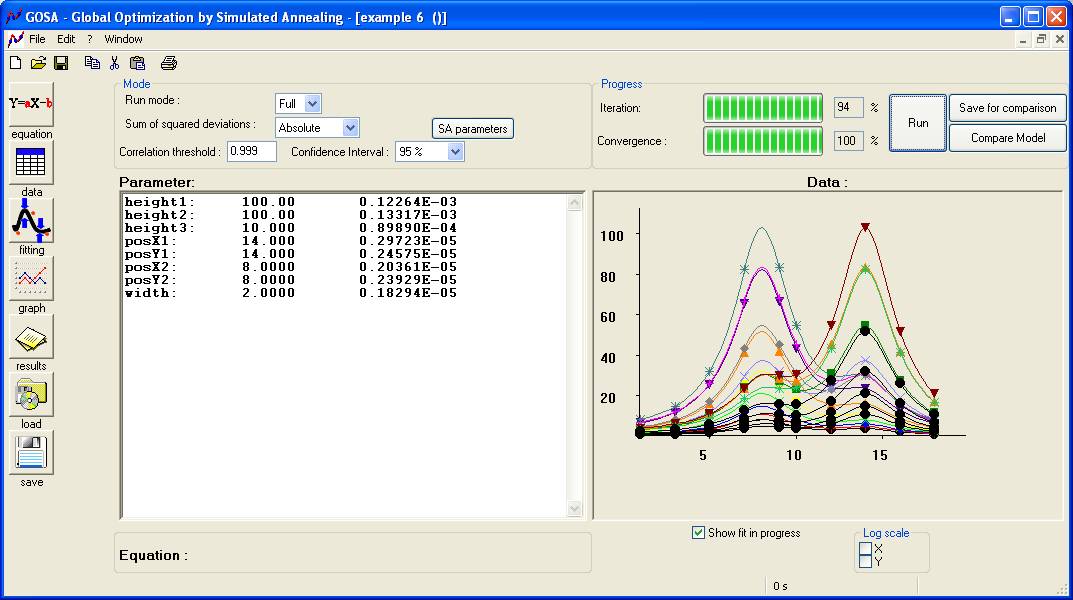
Task: Select the height1 parameter row
Action: 291,202
